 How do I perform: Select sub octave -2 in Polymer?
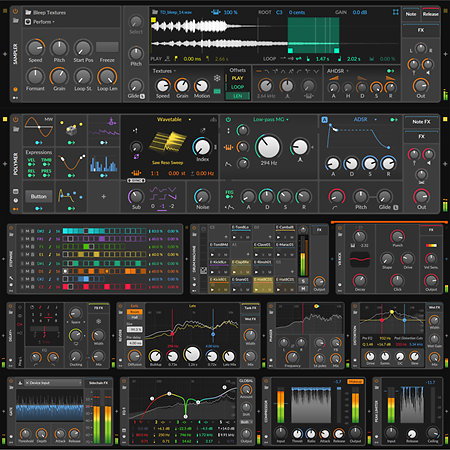click(x=172, y=206)
